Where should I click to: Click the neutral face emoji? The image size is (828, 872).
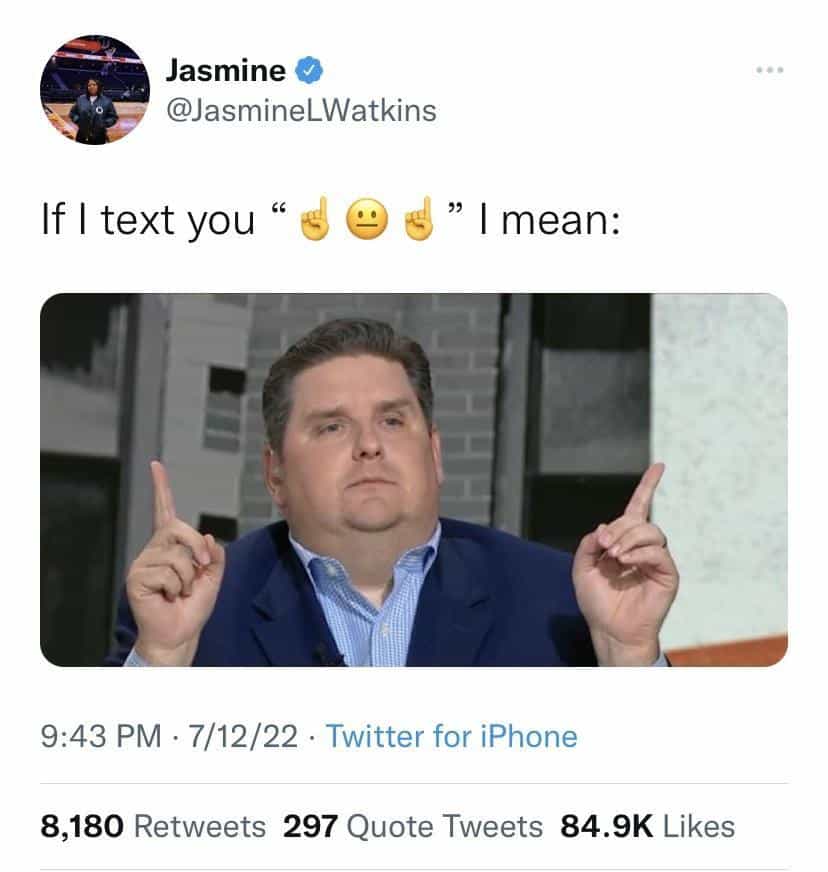[367, 220]
